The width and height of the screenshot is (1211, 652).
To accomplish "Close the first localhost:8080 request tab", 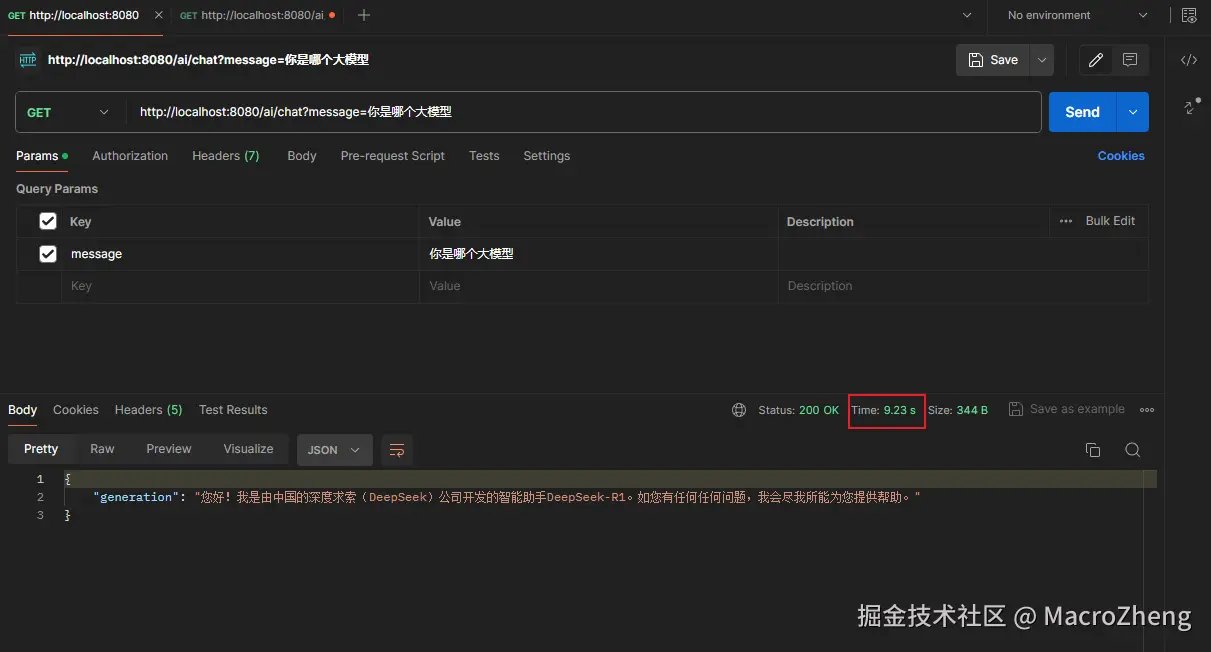I will click(x=158, y=15).
